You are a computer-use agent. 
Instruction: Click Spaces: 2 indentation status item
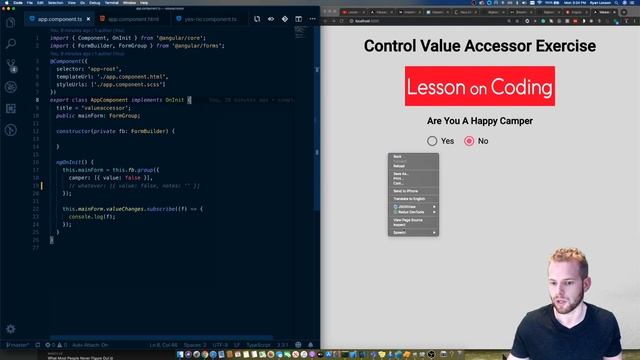pos(195,345)
